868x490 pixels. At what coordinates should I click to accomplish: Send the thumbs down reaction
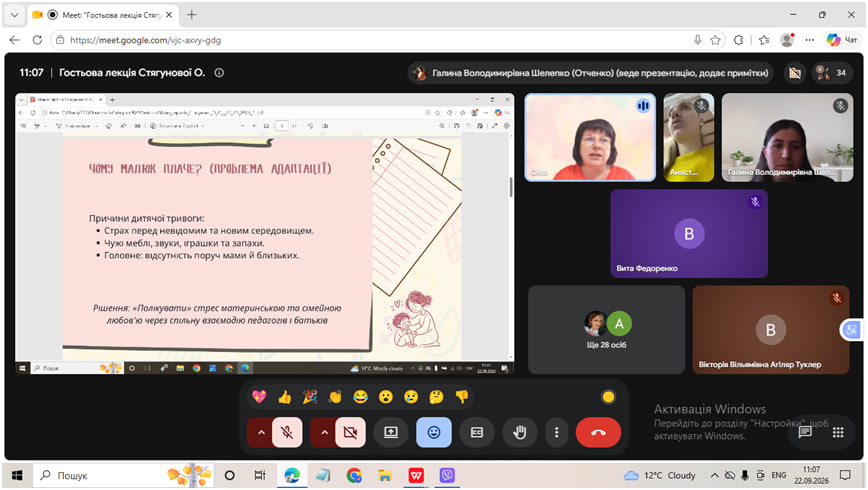click(462, 396)
